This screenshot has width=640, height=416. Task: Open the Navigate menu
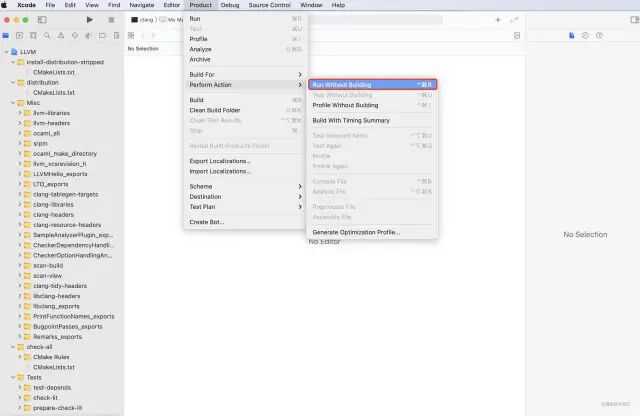[142, 5]
